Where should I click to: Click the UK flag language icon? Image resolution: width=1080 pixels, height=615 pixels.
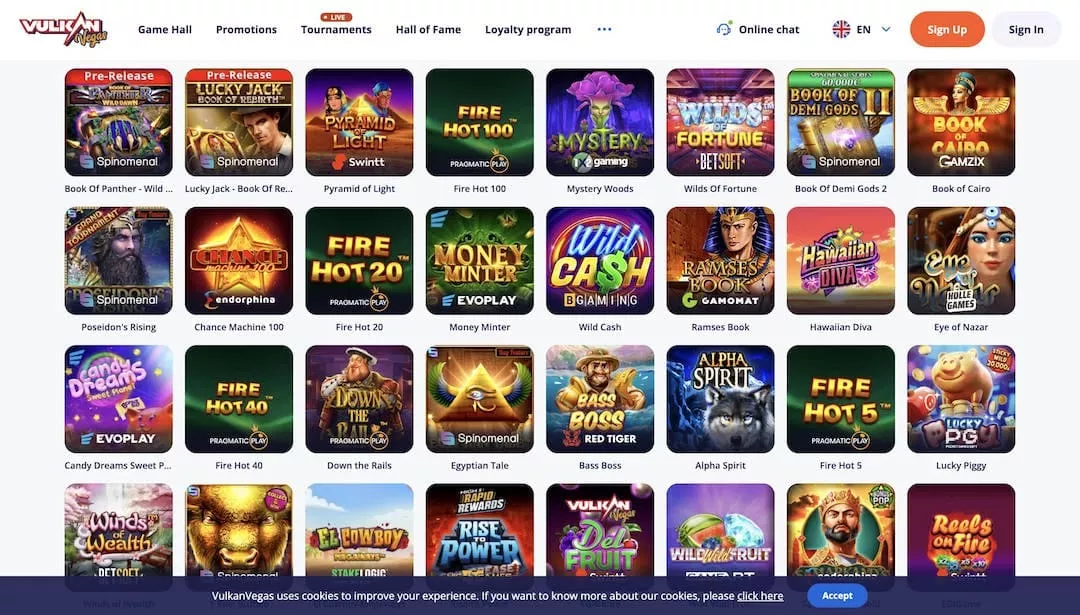tap(841, 29)
